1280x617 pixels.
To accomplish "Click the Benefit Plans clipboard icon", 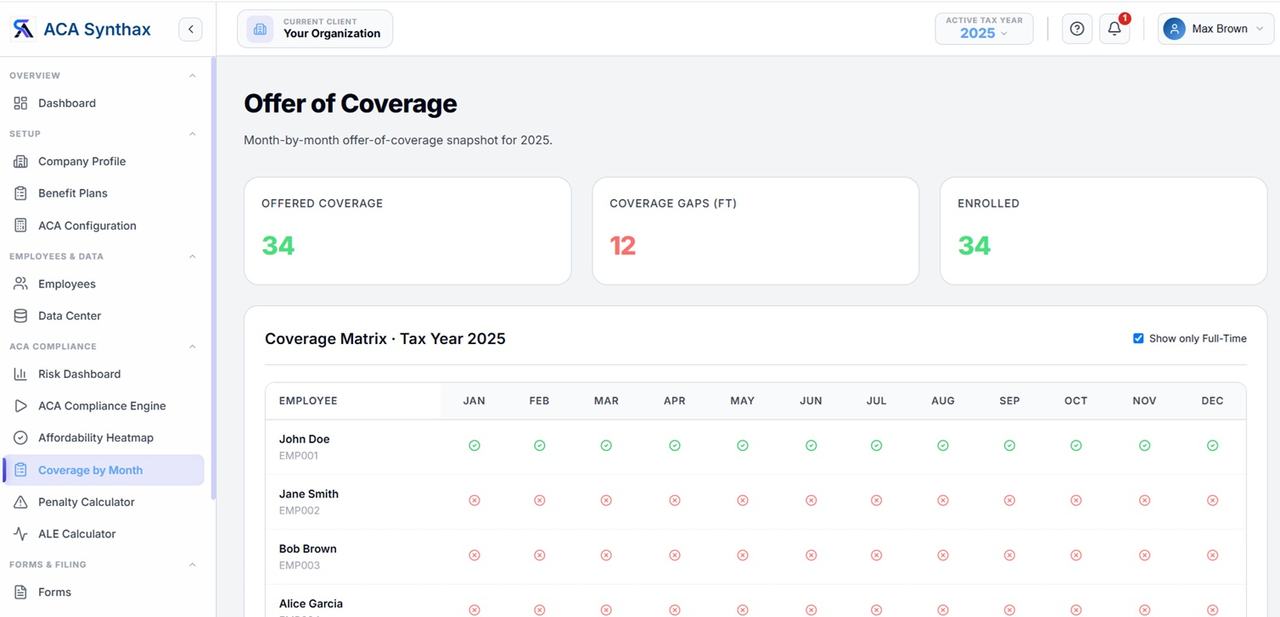I will pos(20,193).
